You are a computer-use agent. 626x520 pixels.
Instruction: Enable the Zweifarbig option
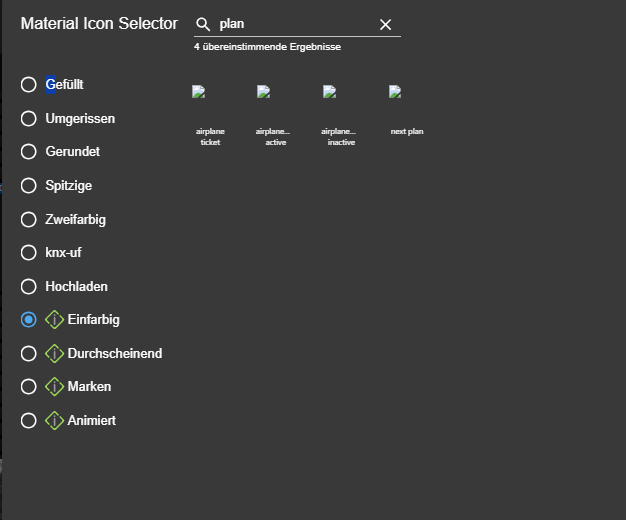pos(29,219)
